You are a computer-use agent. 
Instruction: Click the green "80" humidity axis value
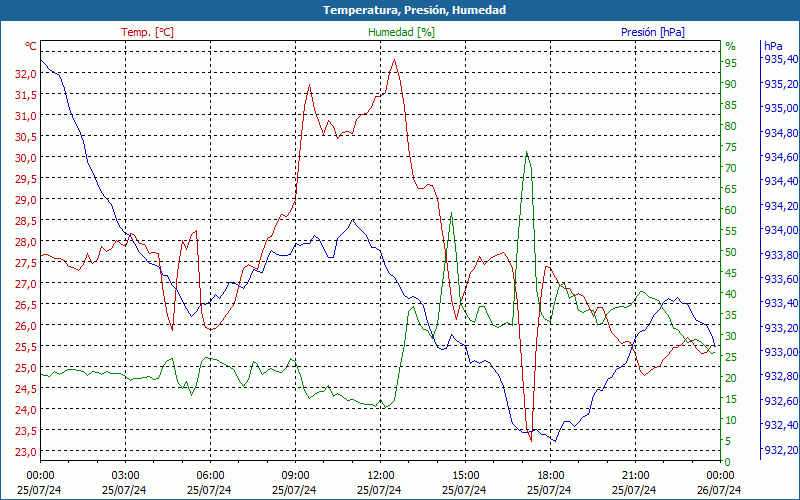(731, 126)
